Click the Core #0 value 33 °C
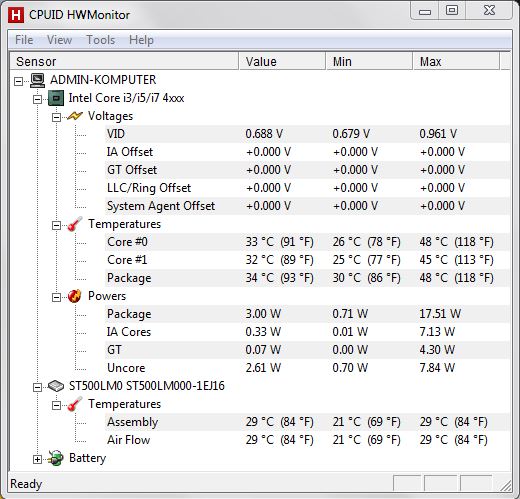 pyautogui.click(x=279, y=242)
